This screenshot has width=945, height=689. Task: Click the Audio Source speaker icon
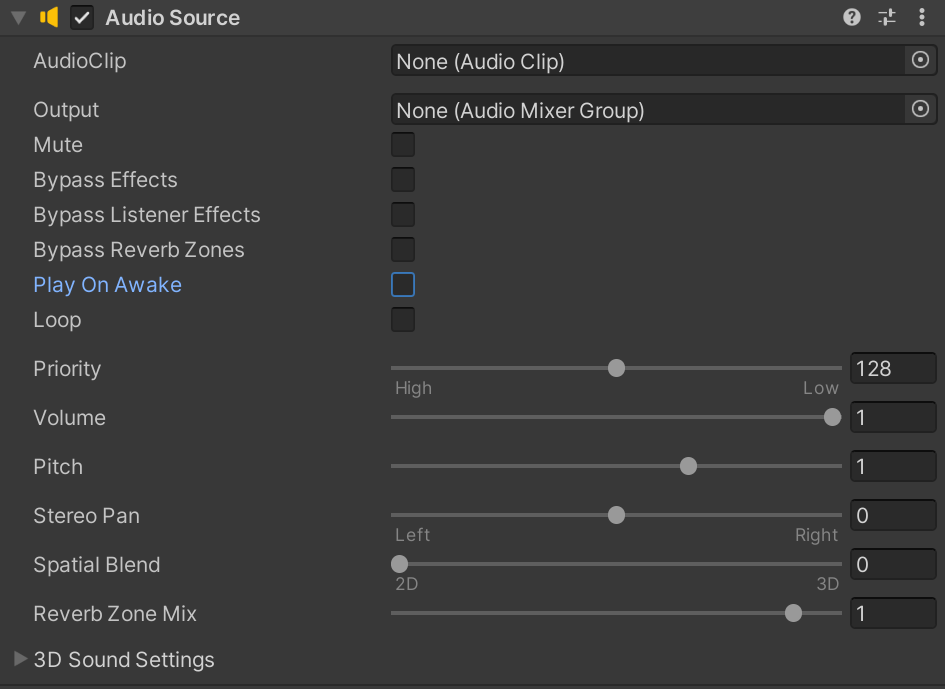tap(47, 17)
